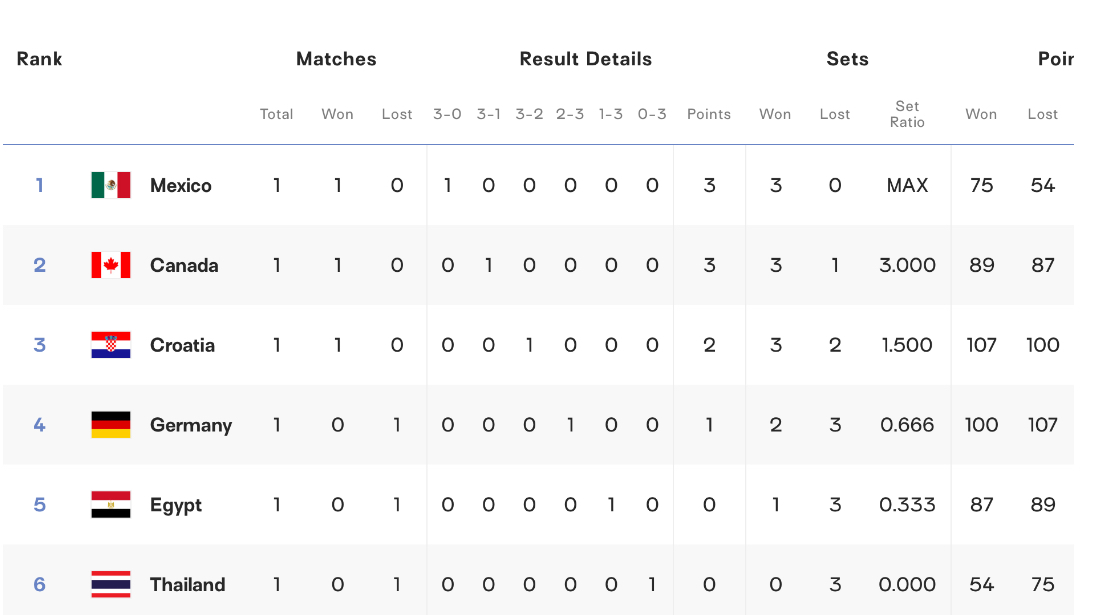Image resolution: width=1111 pixels, height=615 pixels.
Task: Click the Points column header
Action: tap(709, 114)
